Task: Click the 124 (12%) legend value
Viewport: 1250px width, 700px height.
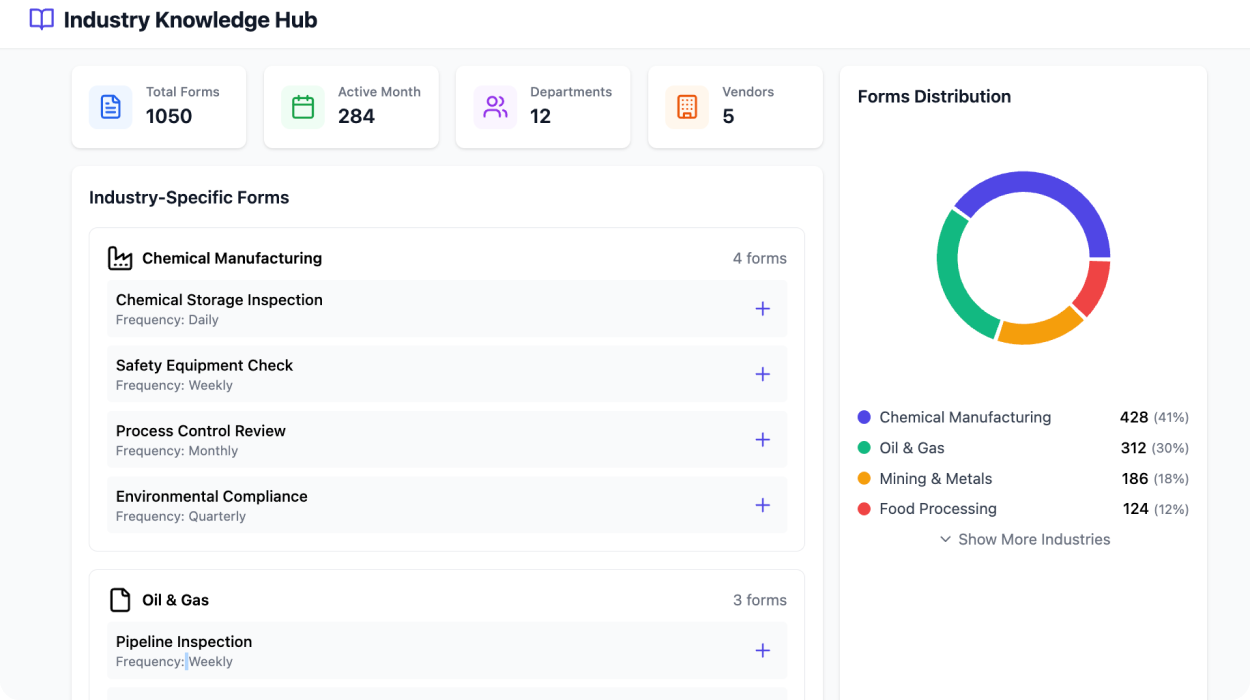Action: tap(1155, 509)
